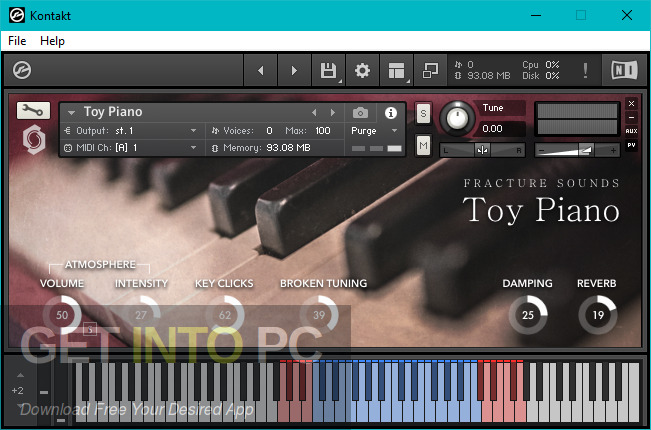Screen dimensions: 651x430
Task: Open instrument edit mode with wrench icon
Action: click(x=33, y=110)
